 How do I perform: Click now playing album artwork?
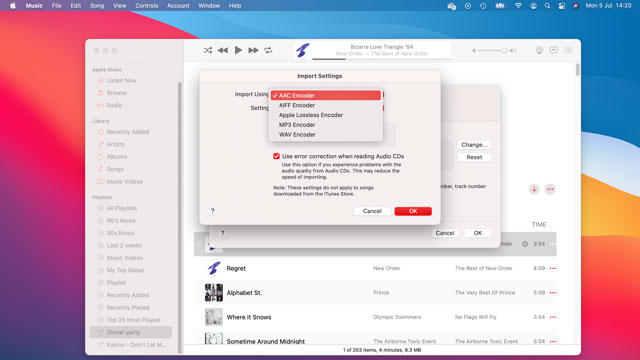pos(303,50)
